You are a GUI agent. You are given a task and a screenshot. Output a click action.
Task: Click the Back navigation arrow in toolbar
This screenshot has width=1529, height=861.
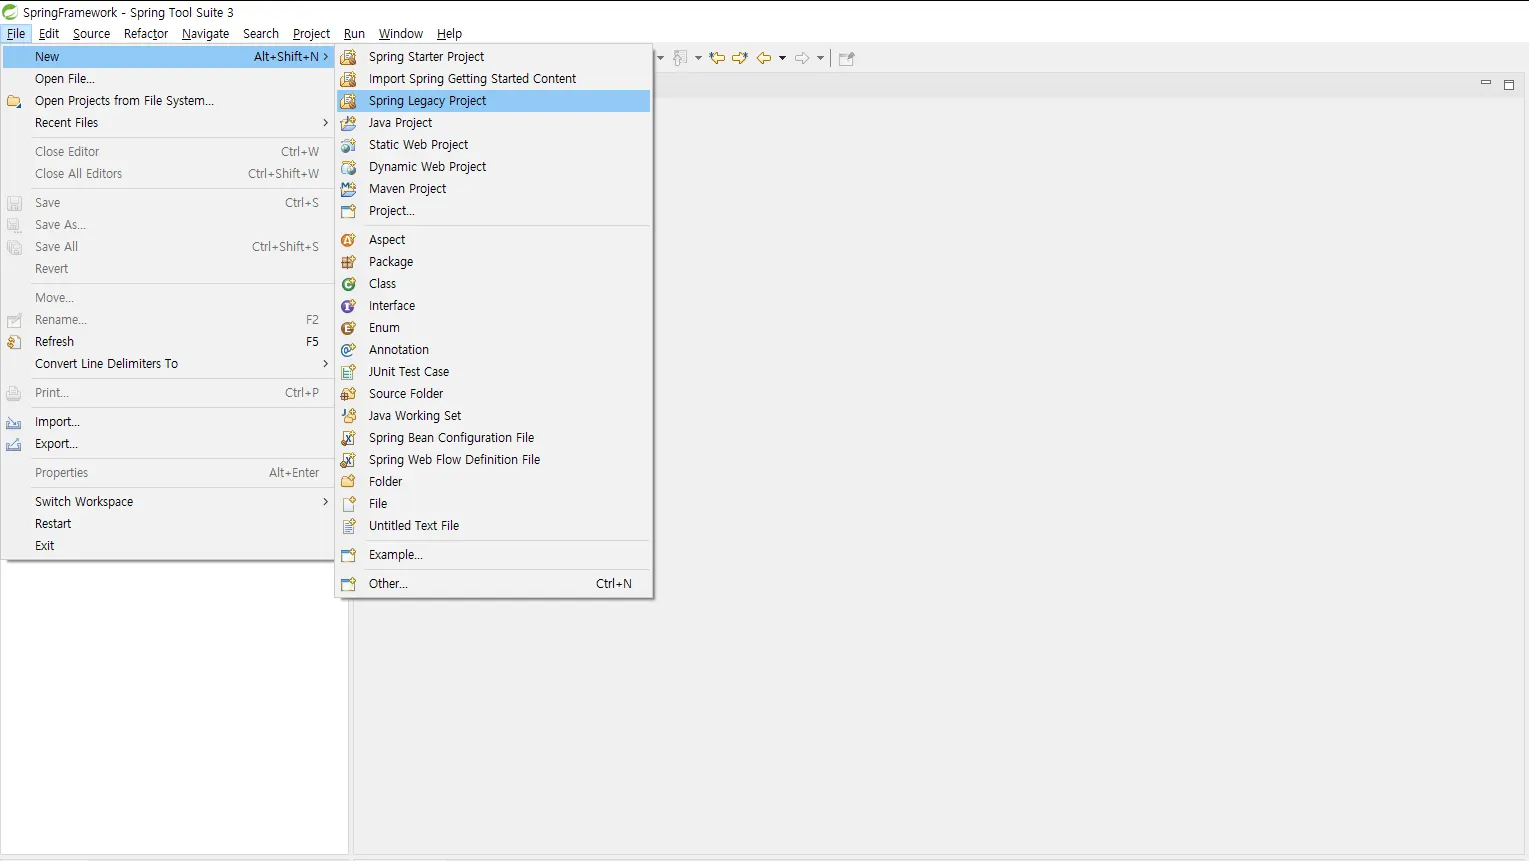pos(764,58)
